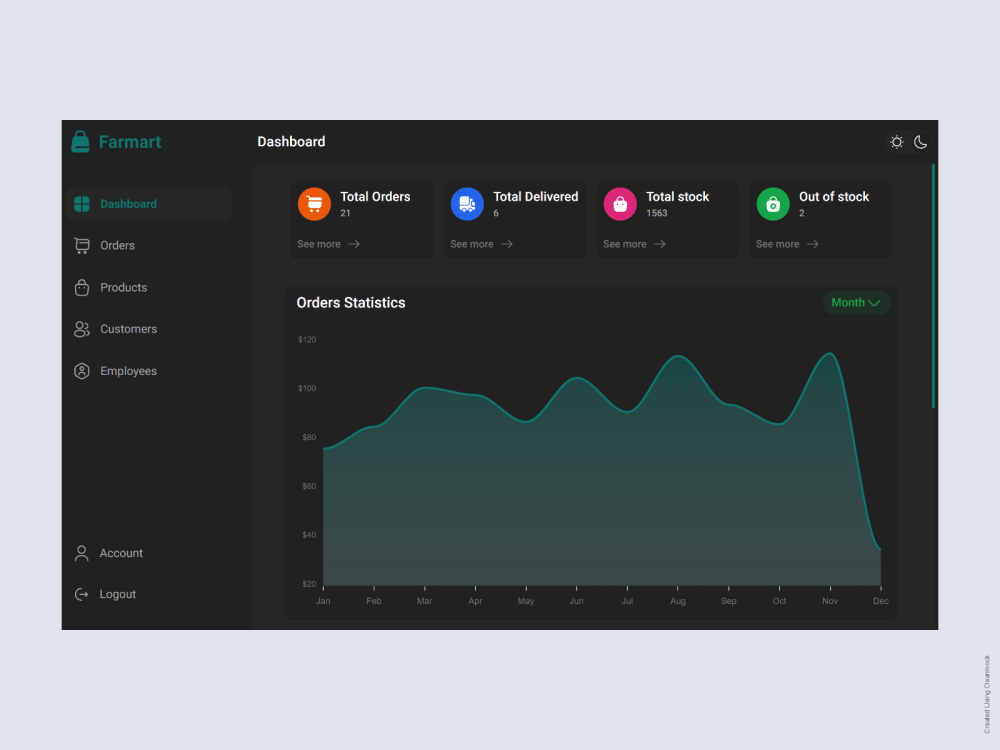
Task: Click the Farmart brand name
Action: [x=130, y=142]
